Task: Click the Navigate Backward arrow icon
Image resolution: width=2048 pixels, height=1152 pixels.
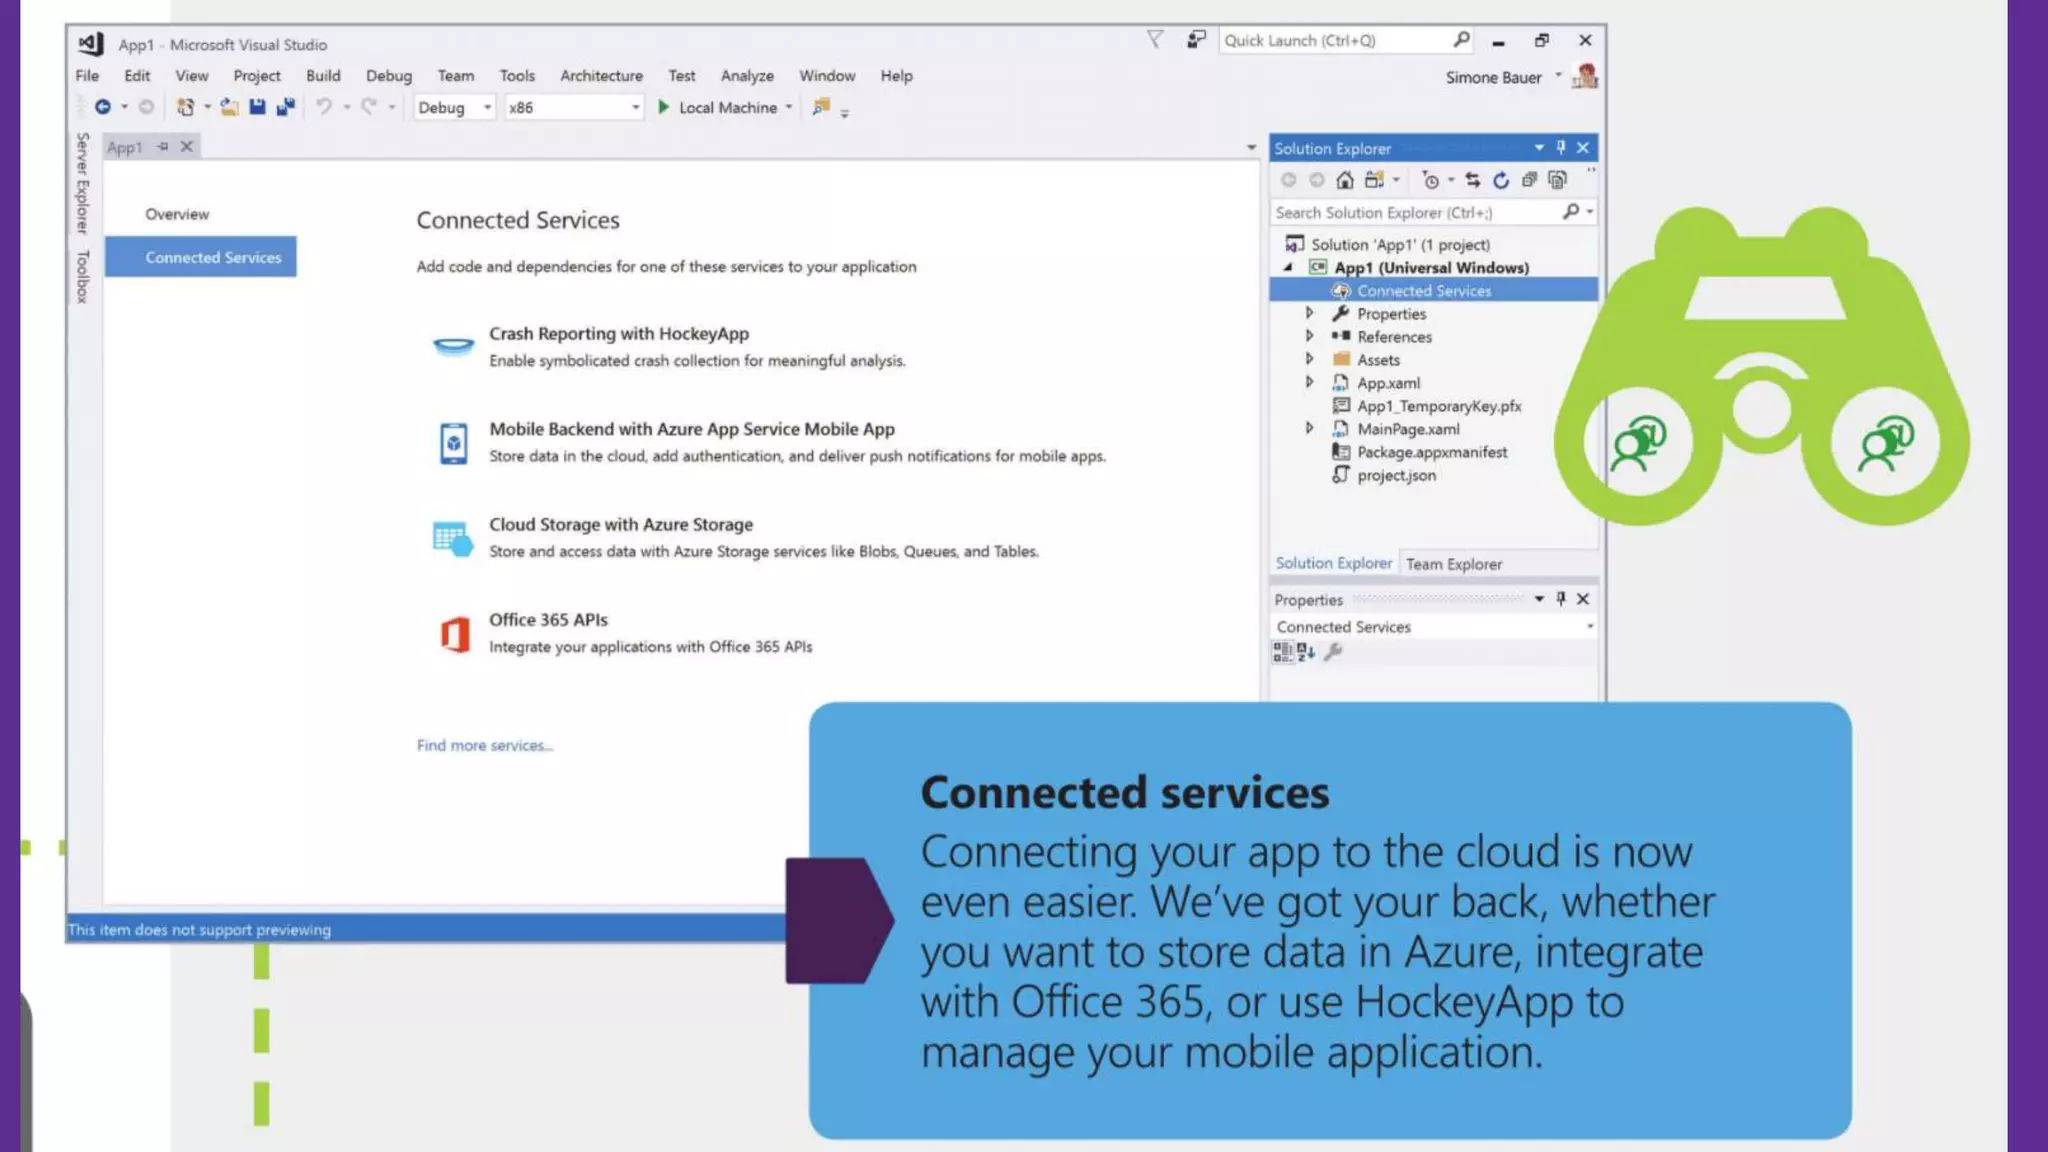Action: (103, 107)
